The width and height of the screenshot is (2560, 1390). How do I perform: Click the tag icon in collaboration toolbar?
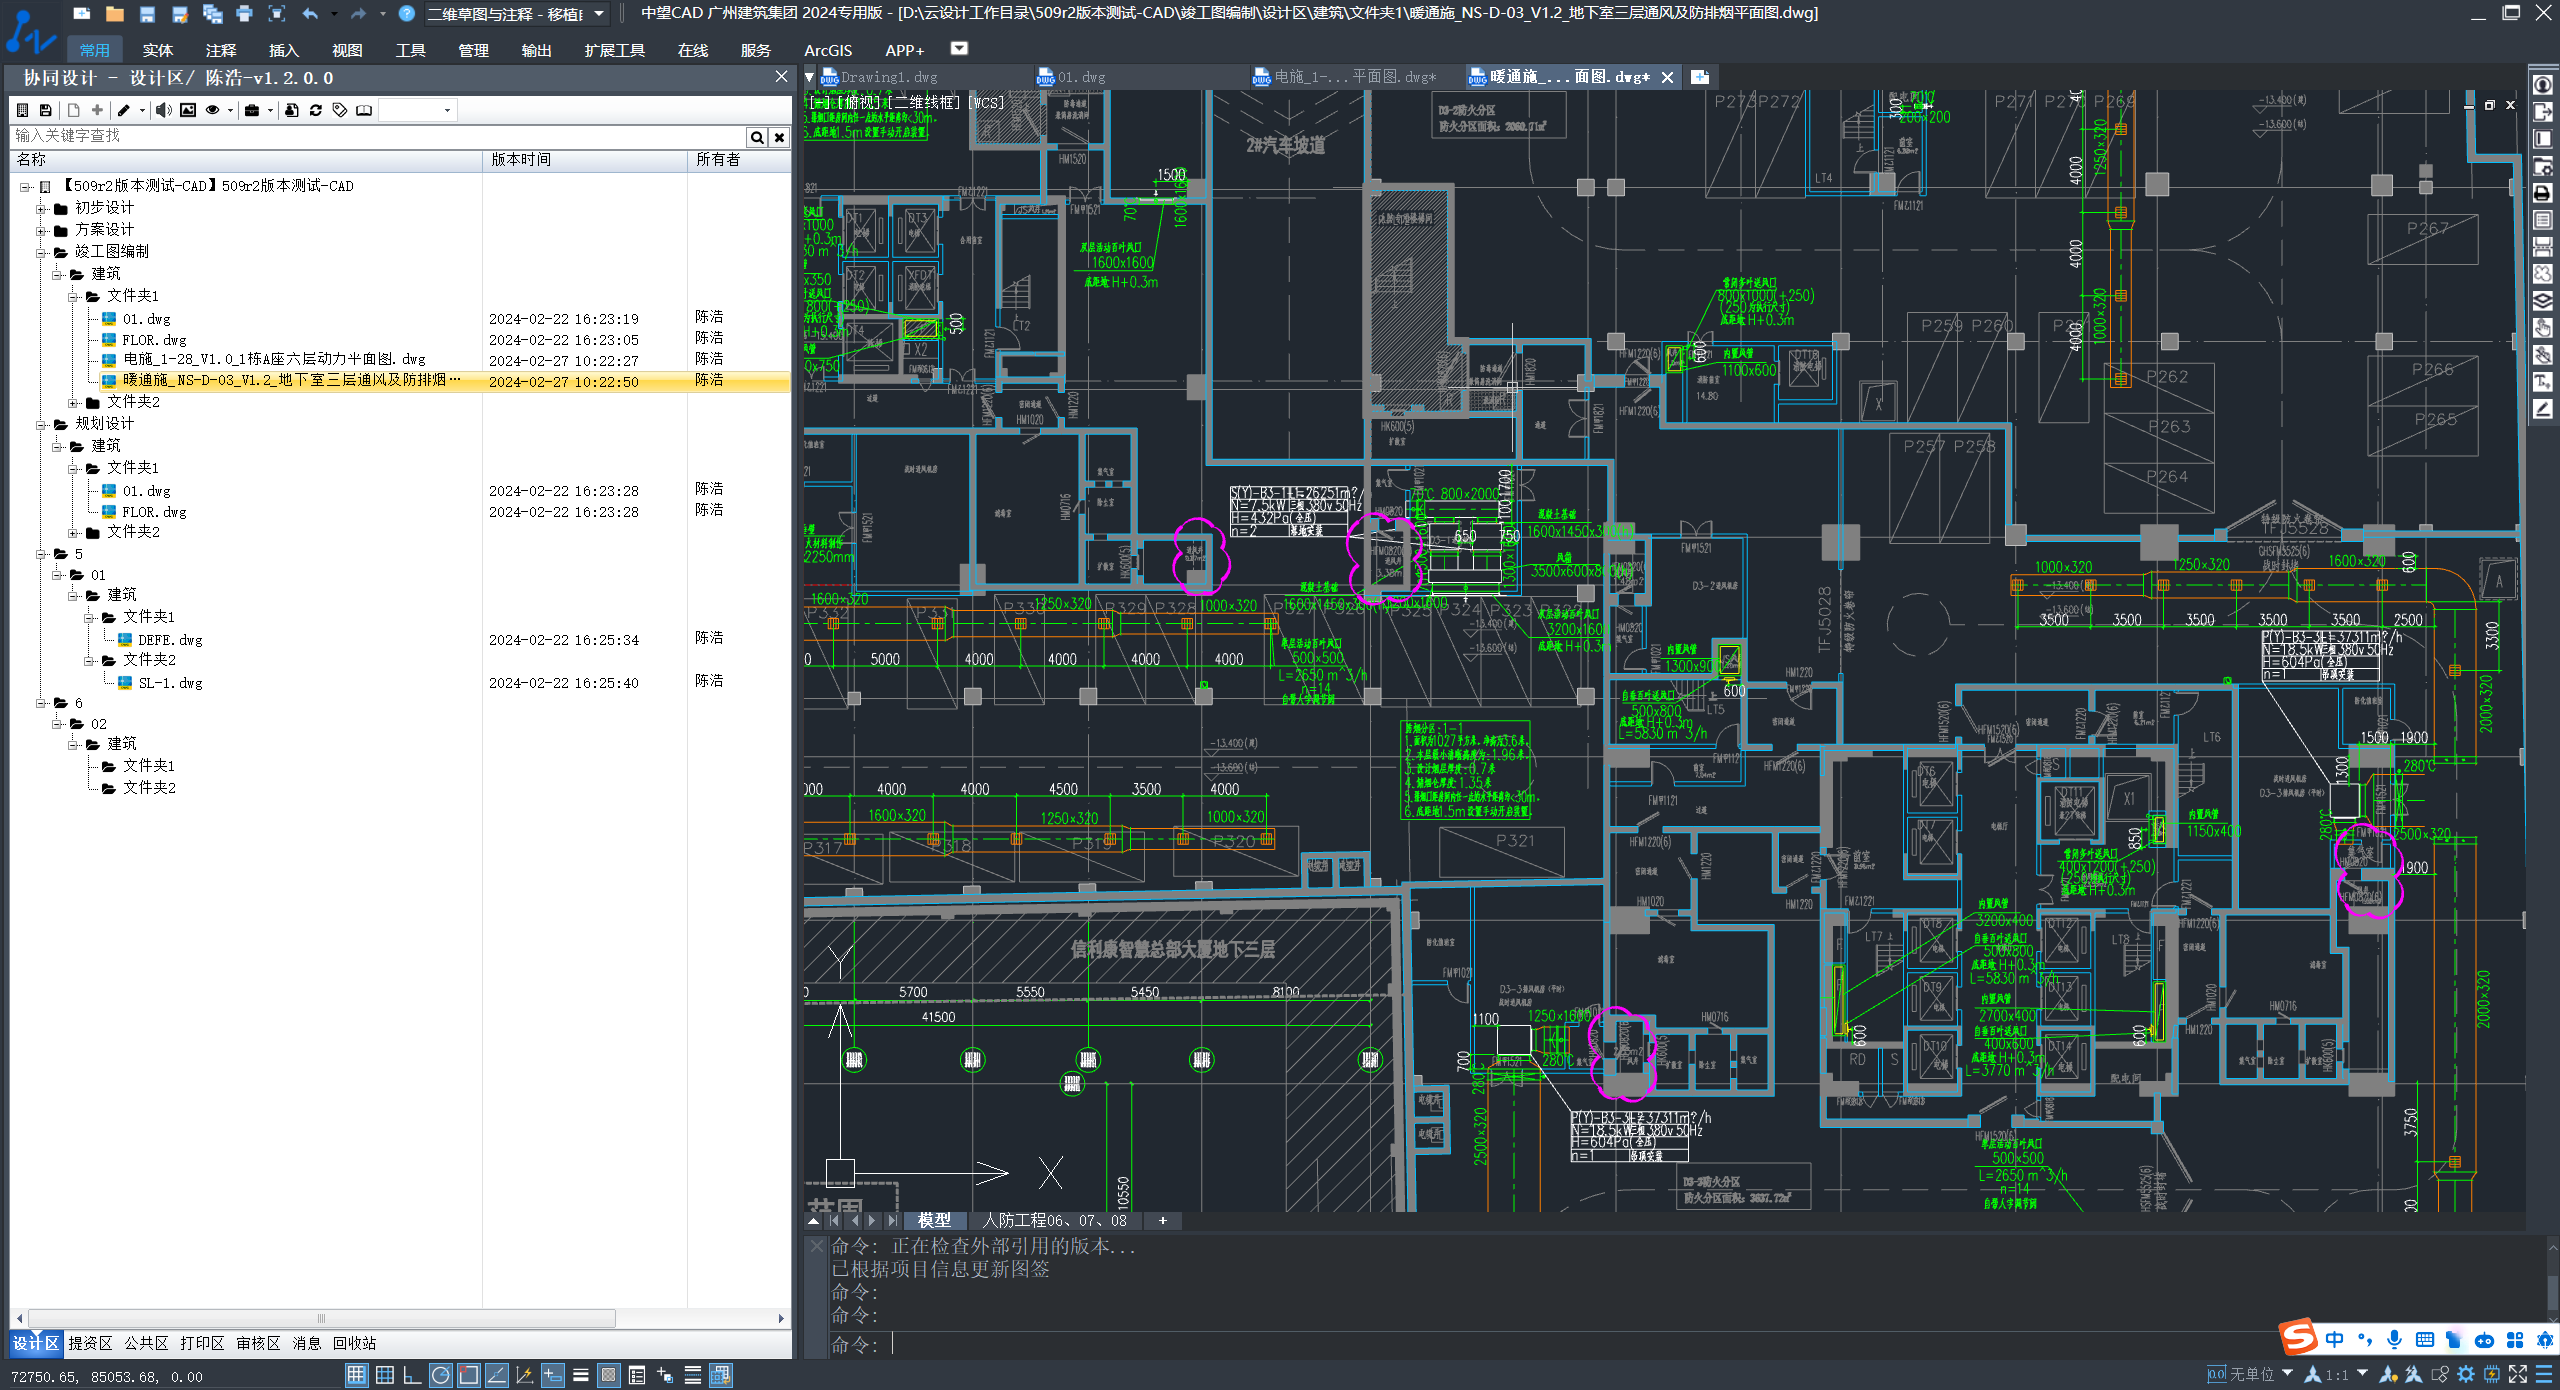(x=340, y=110)
